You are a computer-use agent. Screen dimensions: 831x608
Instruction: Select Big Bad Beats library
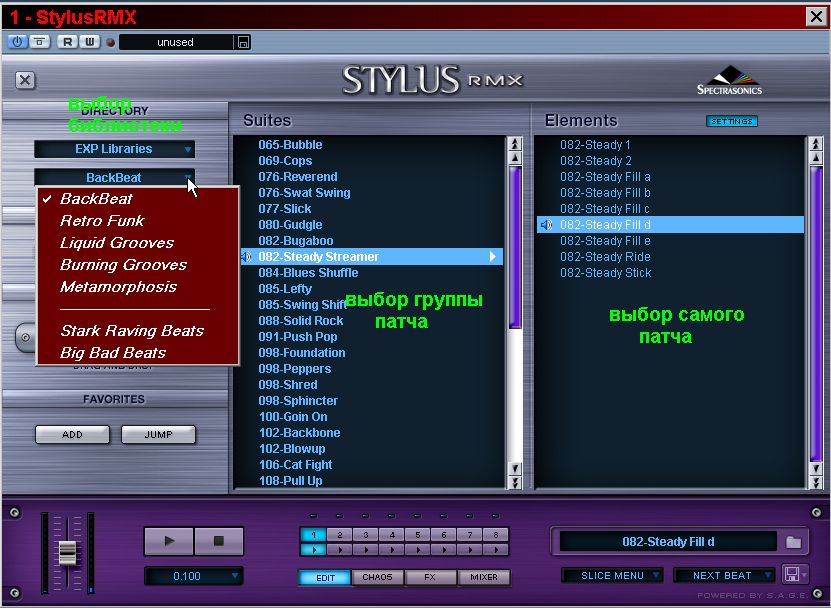click(113, 353)
